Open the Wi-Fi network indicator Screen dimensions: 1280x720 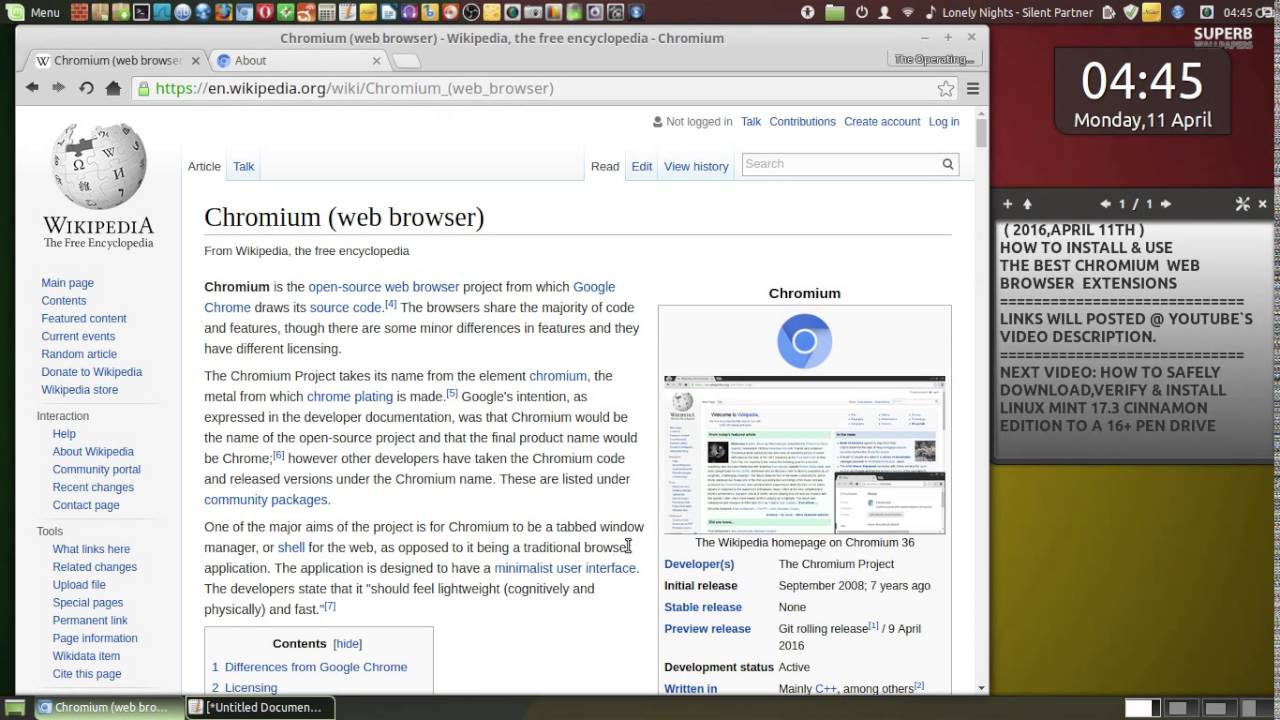[x=908, y=12]
